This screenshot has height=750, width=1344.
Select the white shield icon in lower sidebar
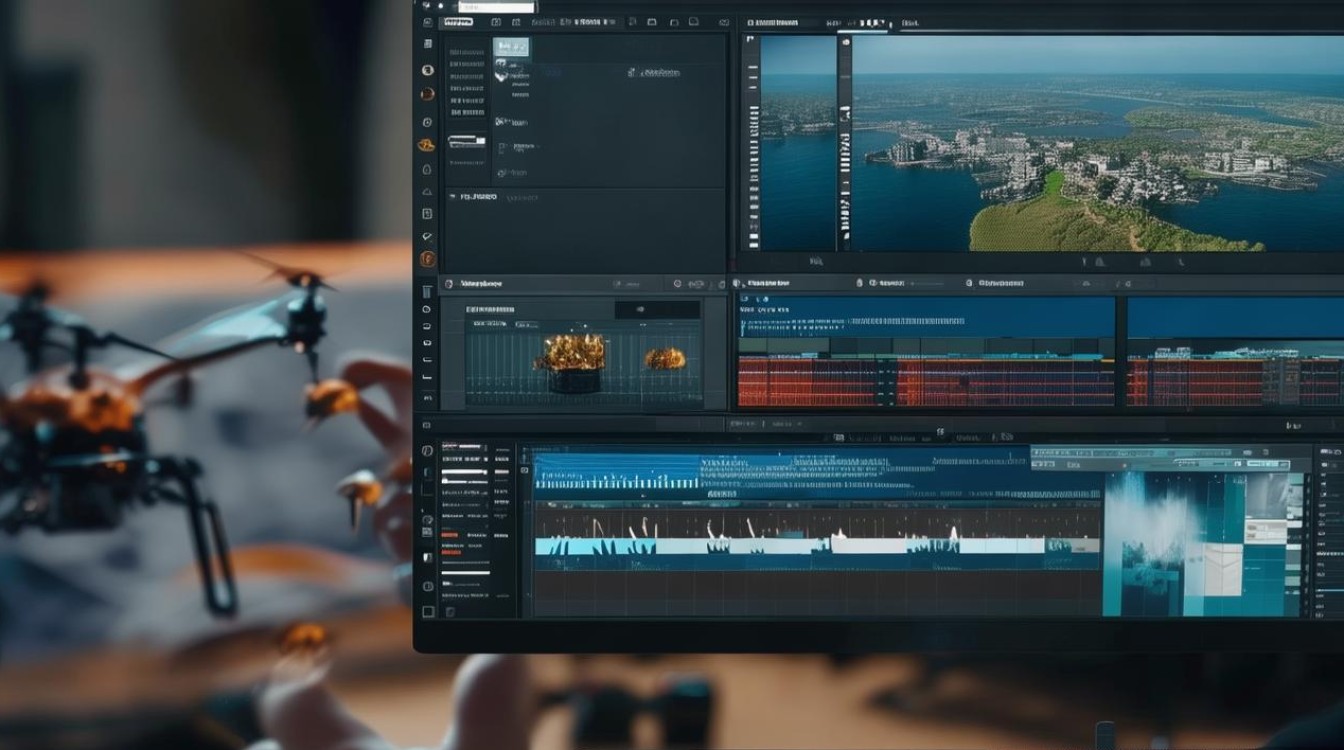pos(427,558)
